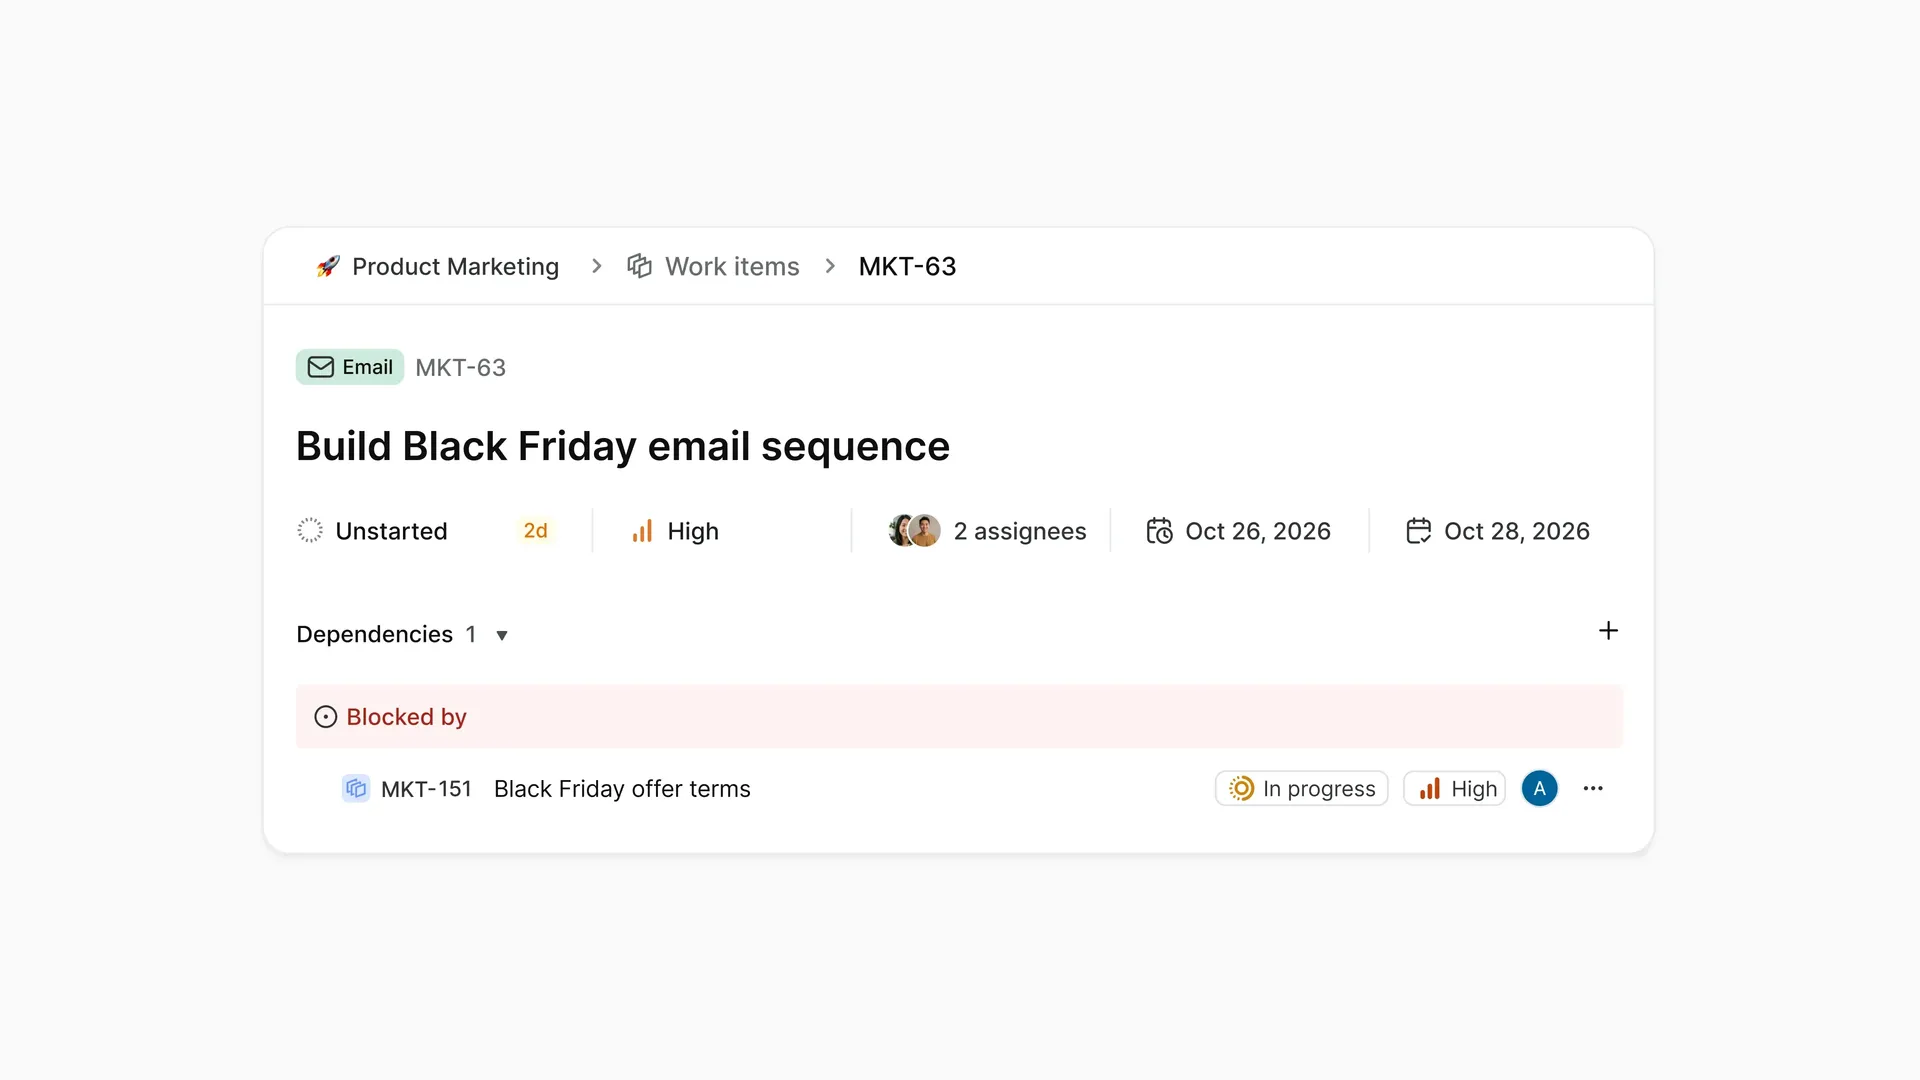Click the MKT-63 identifier next to Email
Viewport: 1920px width, 1080px height.
460,367
